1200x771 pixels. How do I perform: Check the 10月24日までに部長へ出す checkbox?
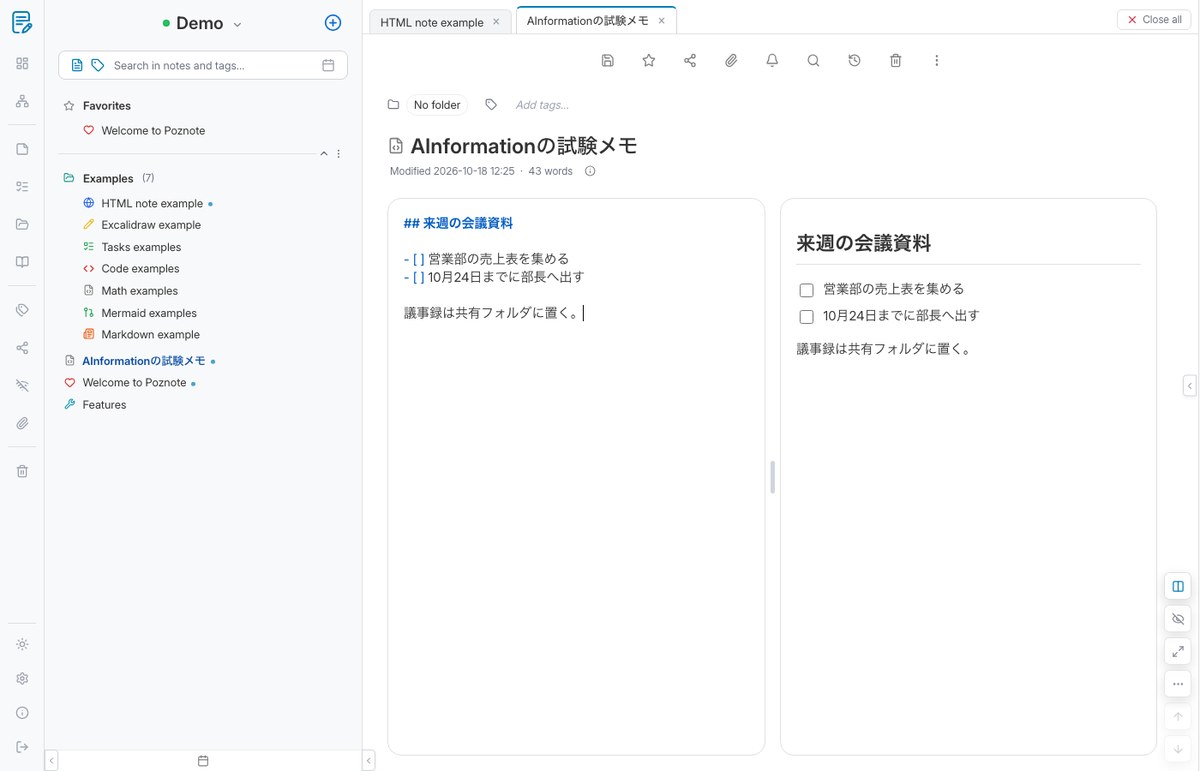[807, 317]
